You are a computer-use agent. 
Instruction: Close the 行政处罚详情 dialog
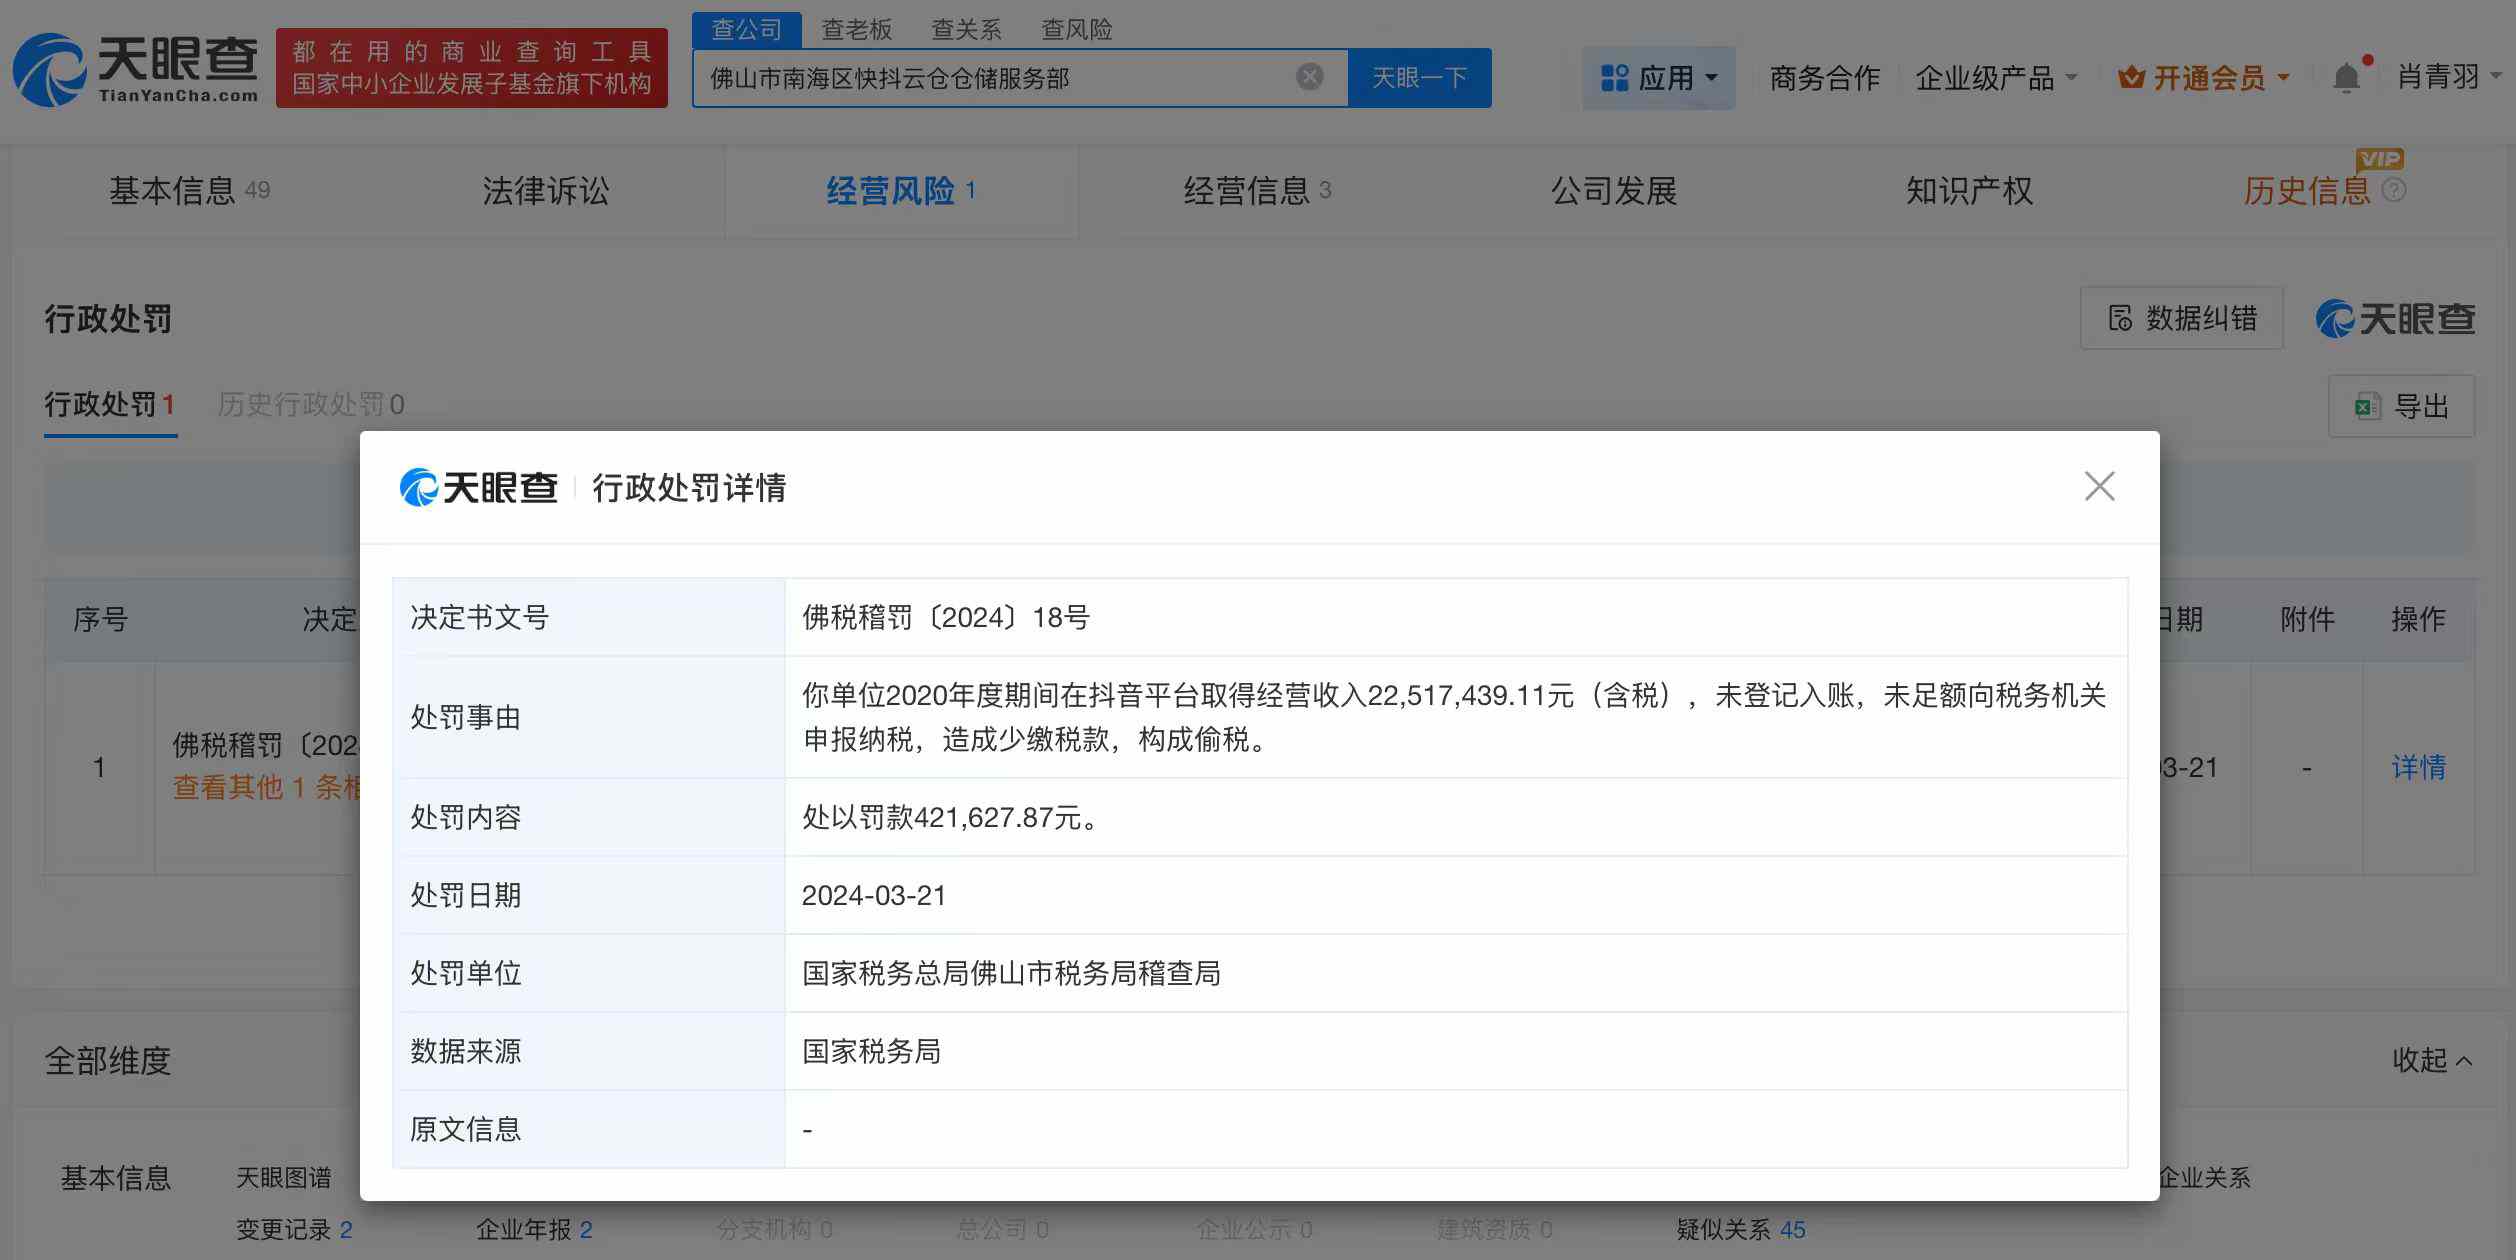tap(2100, 487)
